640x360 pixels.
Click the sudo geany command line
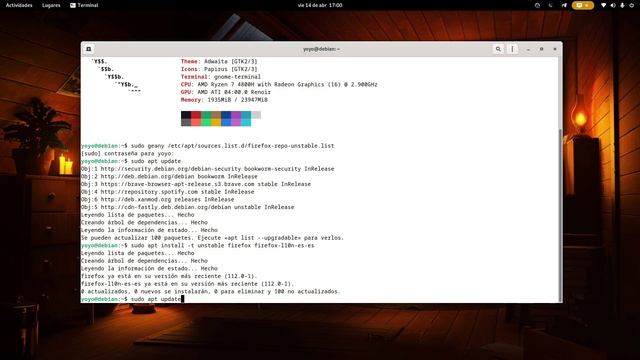tap(208, 146)
